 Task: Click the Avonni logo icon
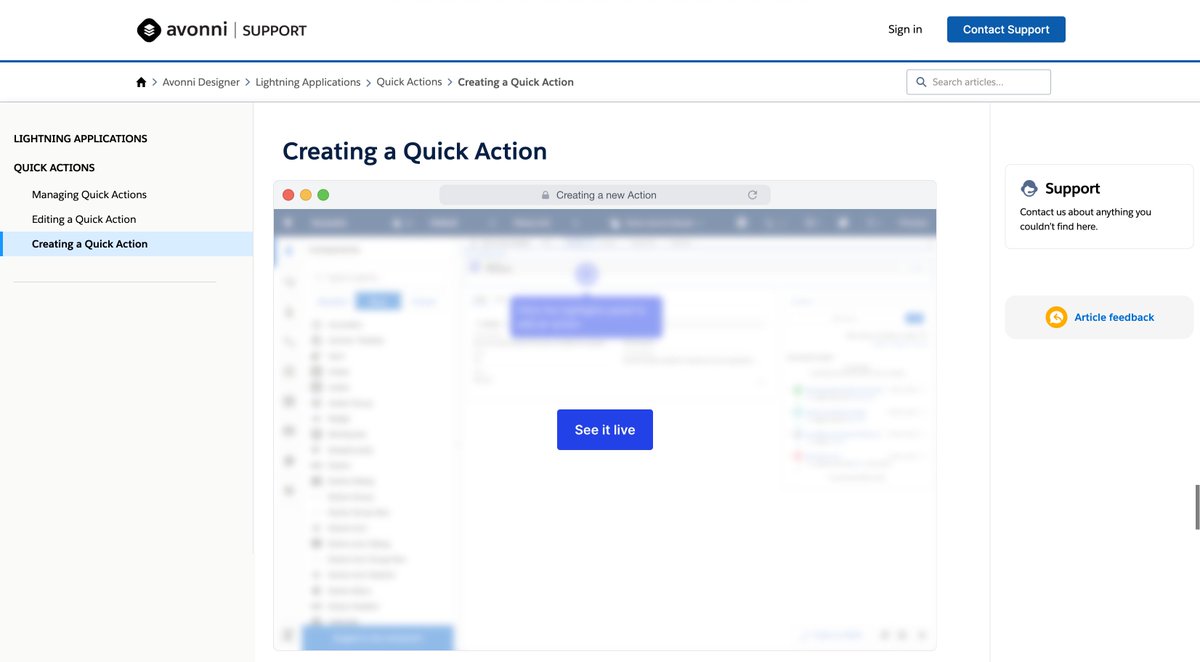tap(148, 30)
